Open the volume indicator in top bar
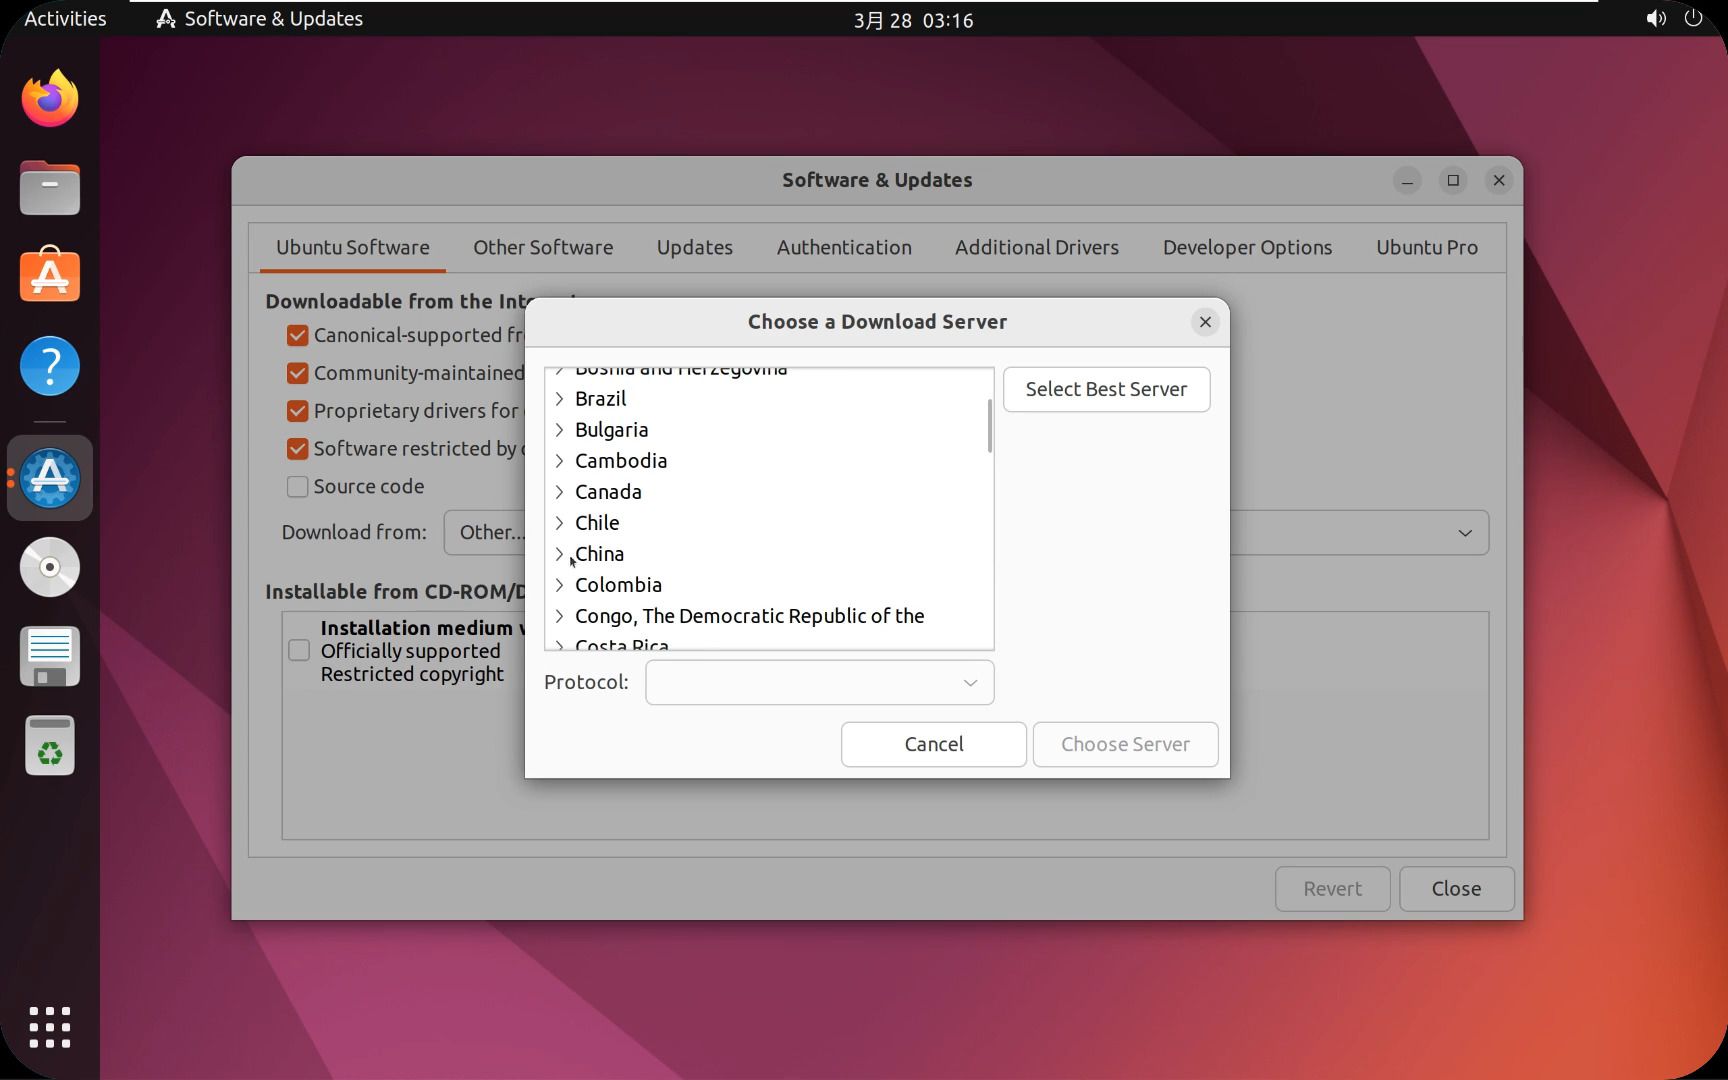 pyautogui.click(x=1656, y=18)
